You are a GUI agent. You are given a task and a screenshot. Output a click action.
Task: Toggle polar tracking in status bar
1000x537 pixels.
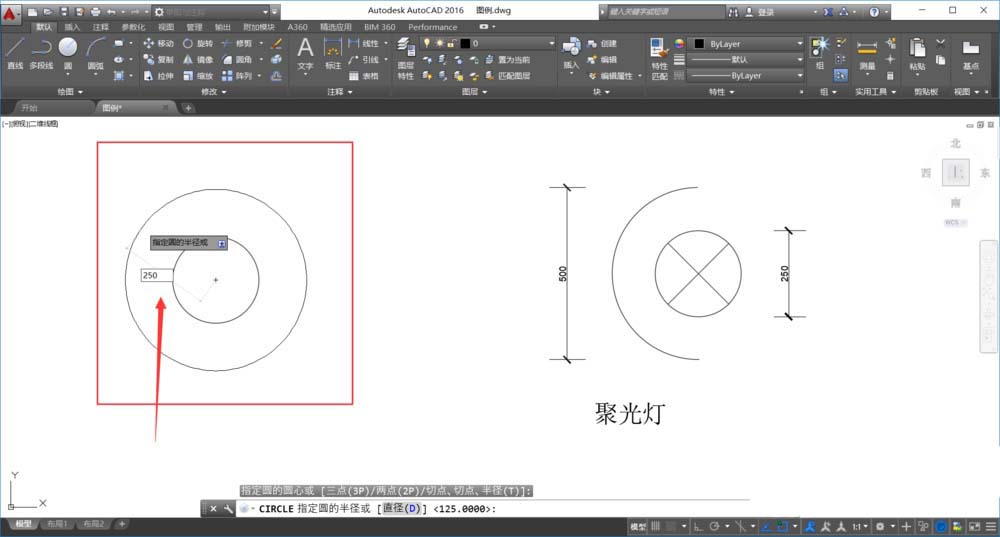pyautogui.click(x=714, y=526)
